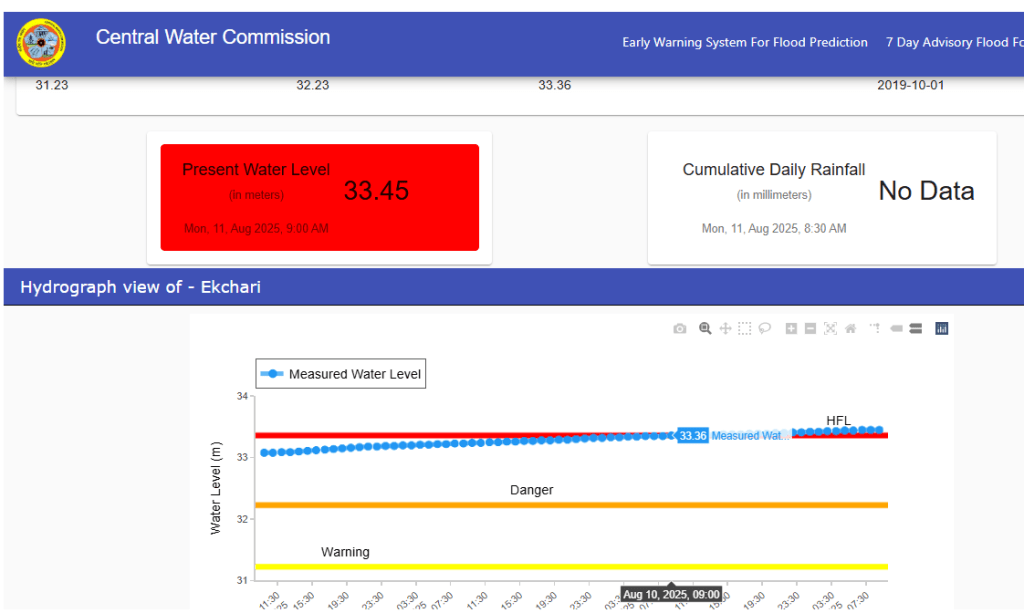Click the Central Water Commission logo
The height and width of the screenshot is (613, 1024).
tap(41, 43)
